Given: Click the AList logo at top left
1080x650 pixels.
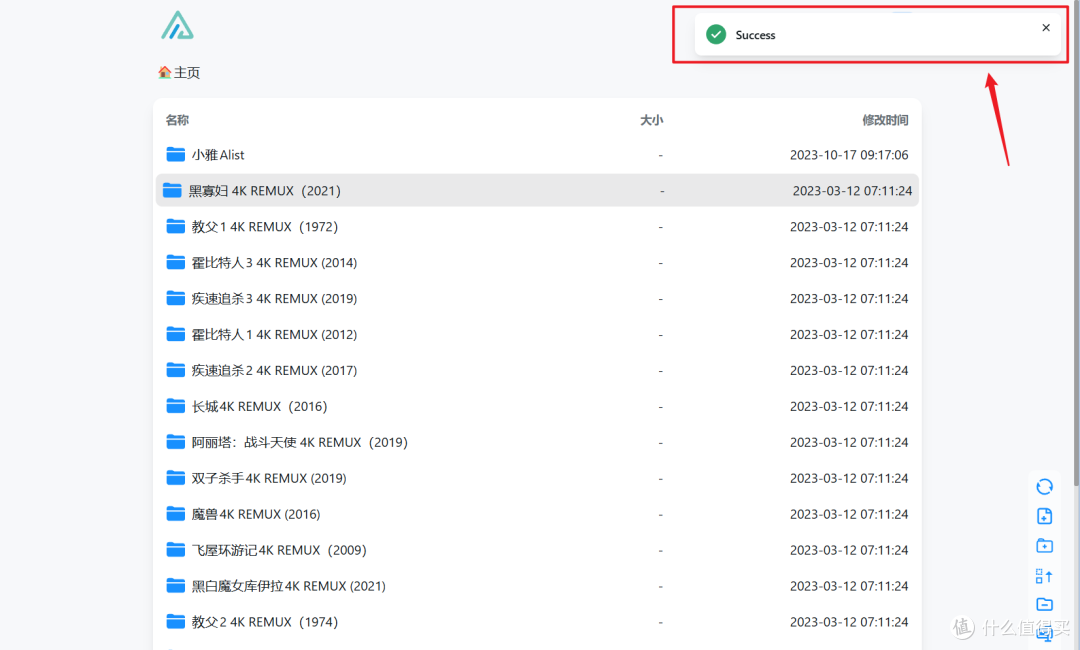Looking at the screenshot, I should 177,26.
